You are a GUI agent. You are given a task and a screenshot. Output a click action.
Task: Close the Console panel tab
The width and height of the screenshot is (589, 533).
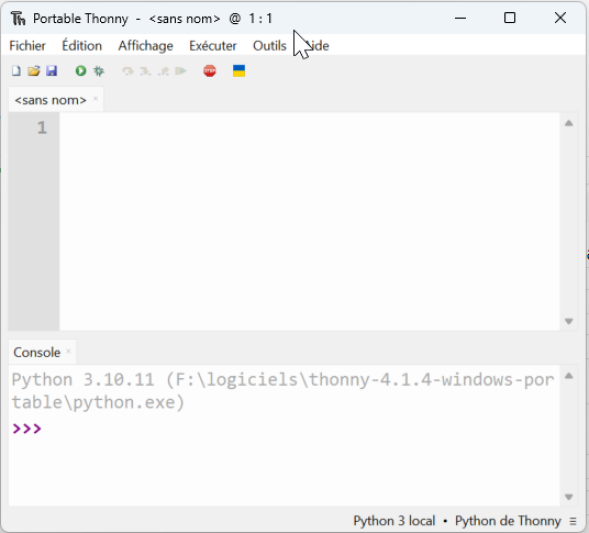tap(68, 351)
